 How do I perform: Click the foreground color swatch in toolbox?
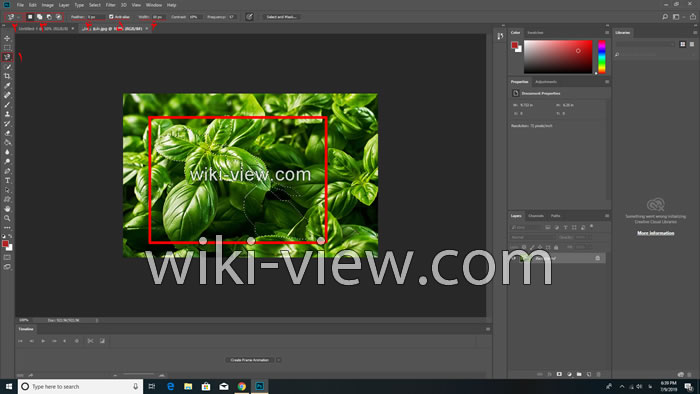[5, 244]
